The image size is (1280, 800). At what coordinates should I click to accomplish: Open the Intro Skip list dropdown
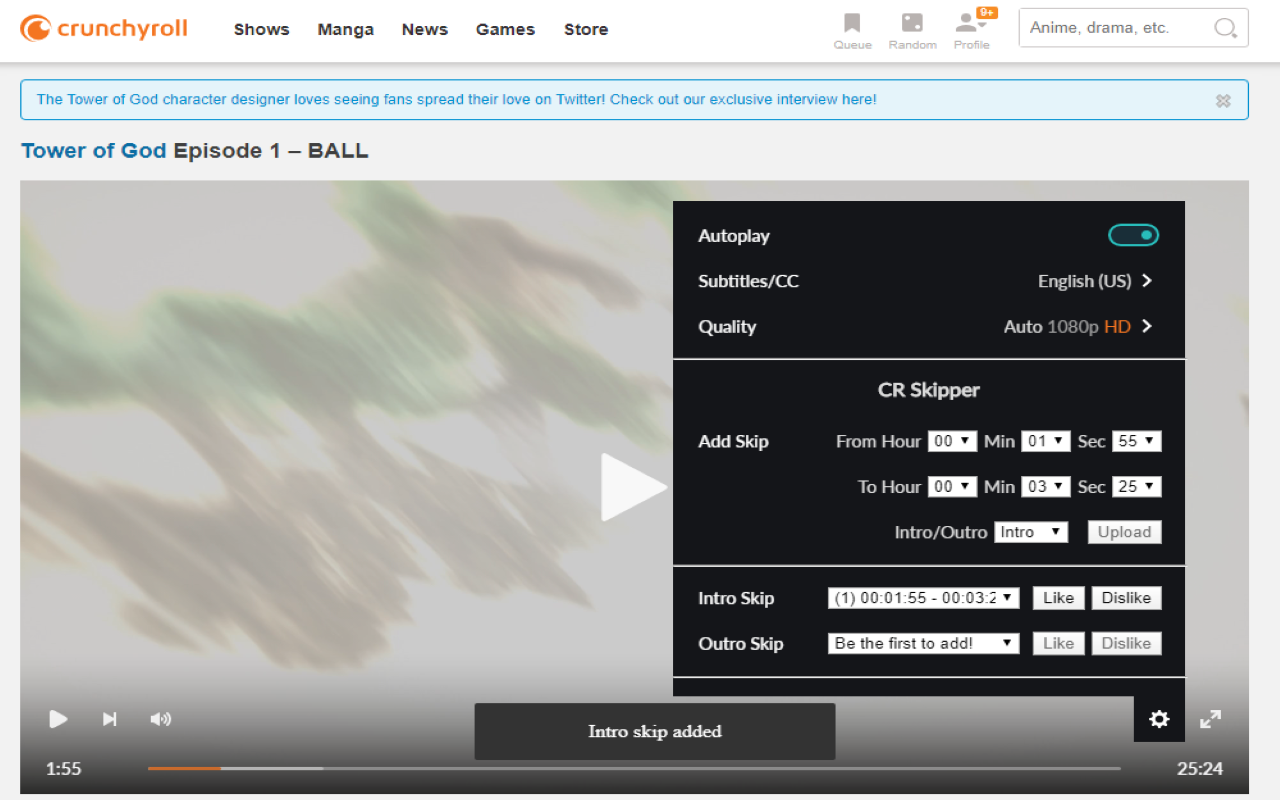click(923, 598)
